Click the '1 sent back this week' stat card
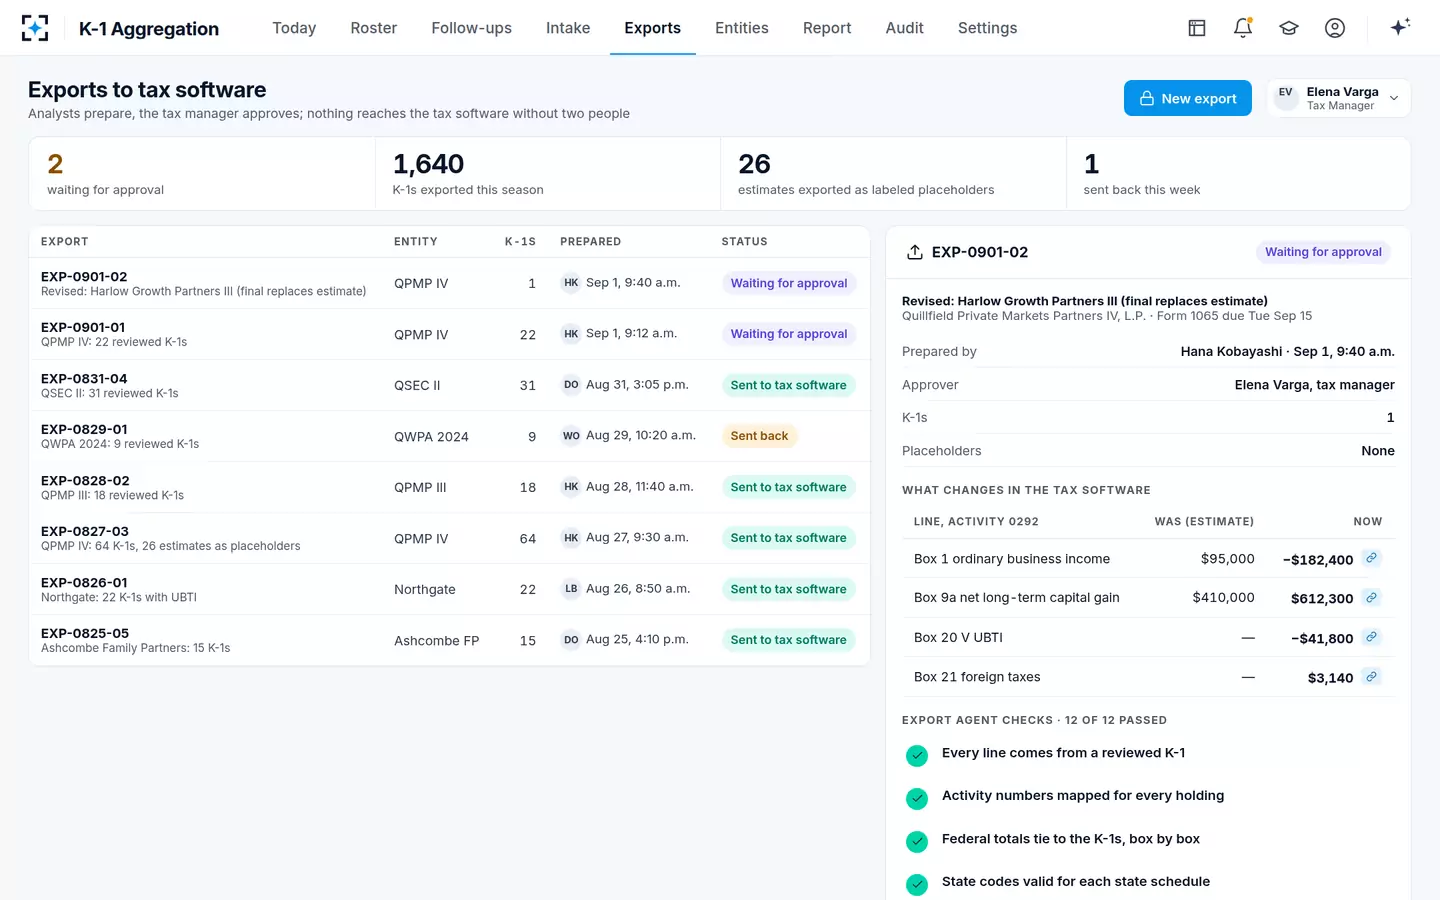 1238,174
